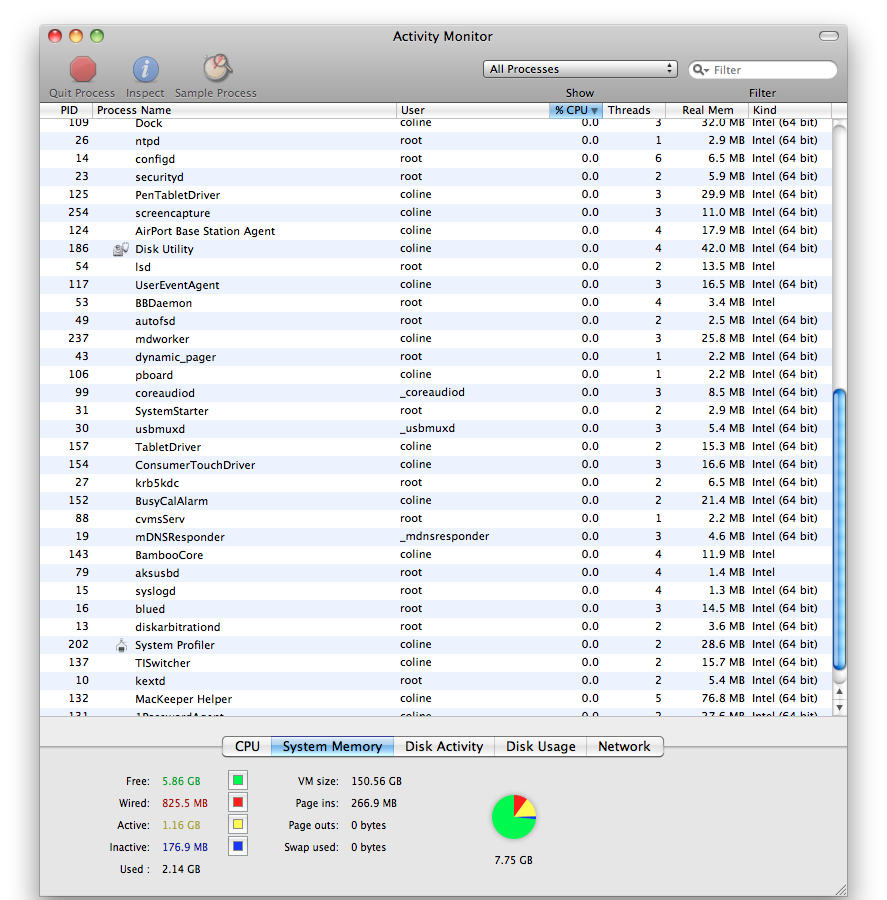The width and height of the screenshot is (887, 900).
Task: Click the Sample Process icon
Action: point(217,68)
